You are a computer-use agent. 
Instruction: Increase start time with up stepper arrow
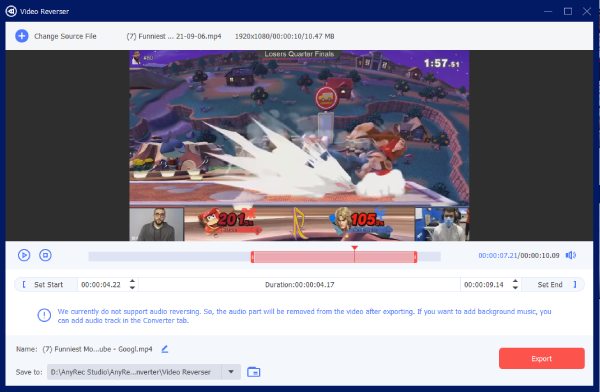[x=132, y=281]
